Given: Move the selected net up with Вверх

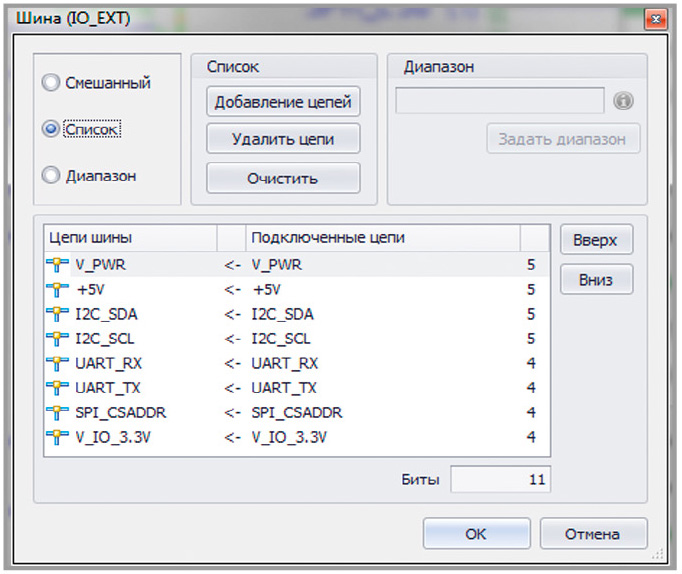Looking at the screenshot, I should [x=596, y=240].
